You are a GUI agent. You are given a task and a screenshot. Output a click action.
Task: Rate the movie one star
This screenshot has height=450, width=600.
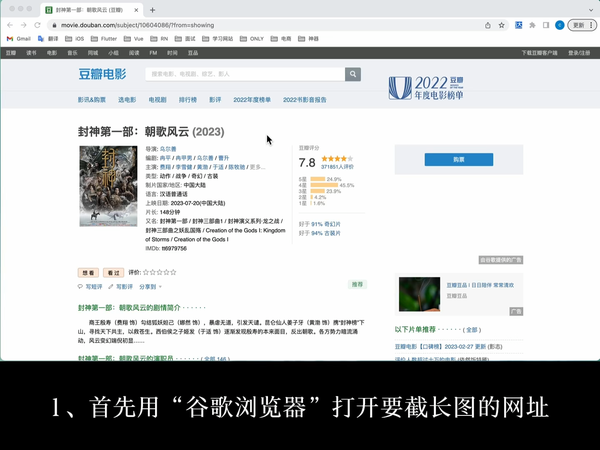pyautogui.click(x=146, y=272)
